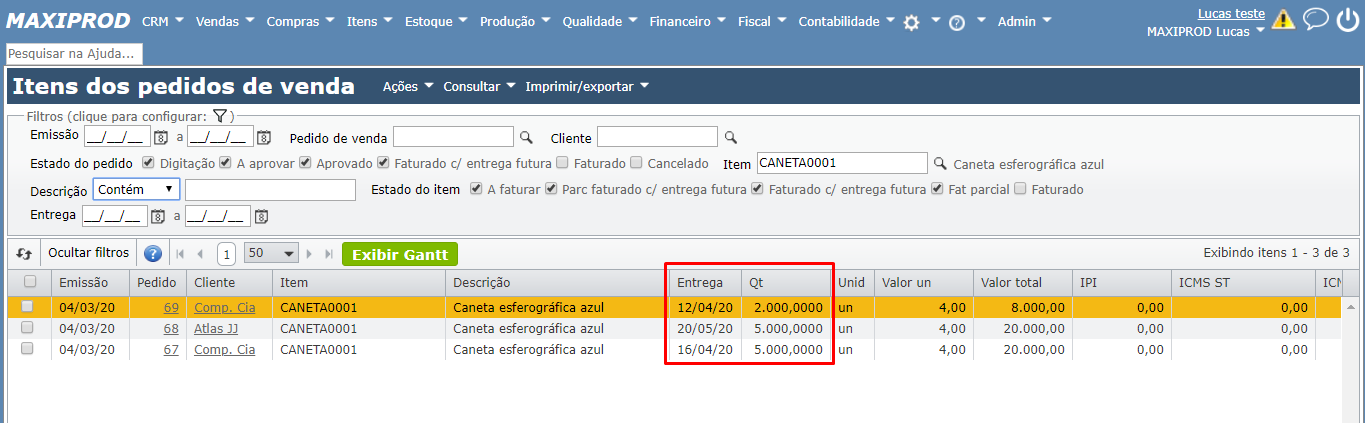Sort by the Valor total column header
The height and width of the screenshot is (423, 1365).
point(1022,283)
